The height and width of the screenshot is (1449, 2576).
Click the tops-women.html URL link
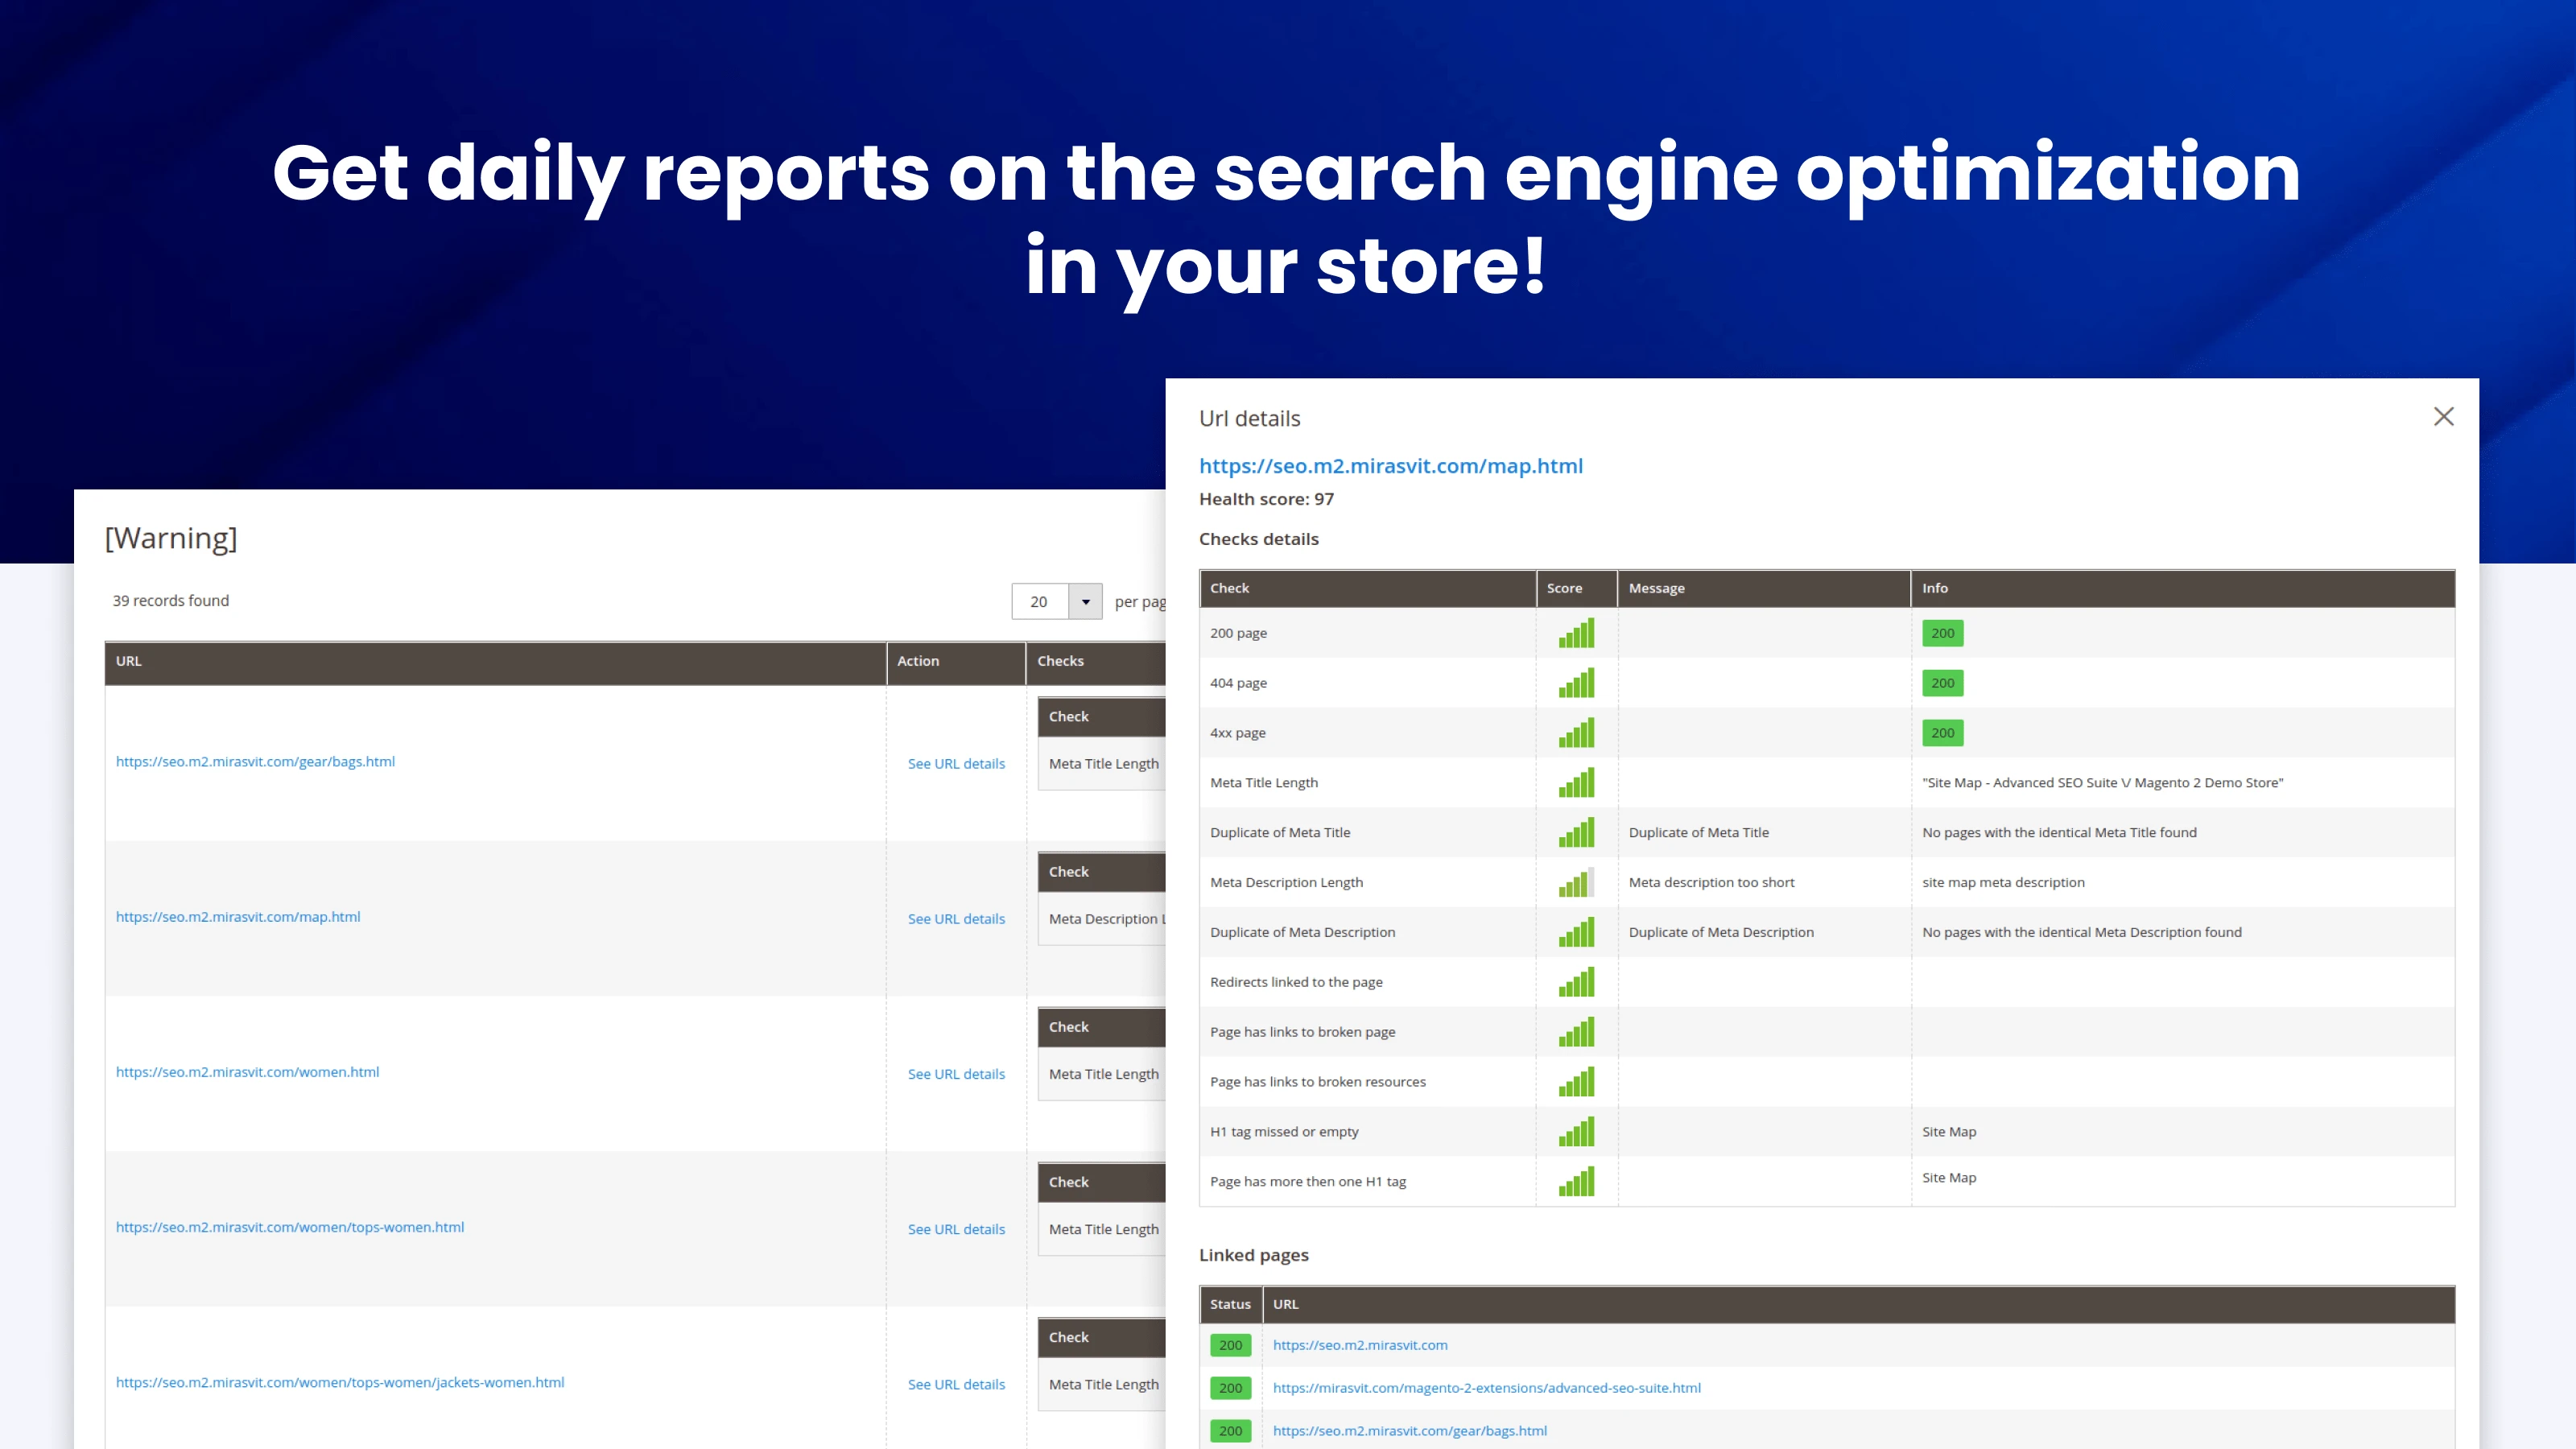(290, 1227)
